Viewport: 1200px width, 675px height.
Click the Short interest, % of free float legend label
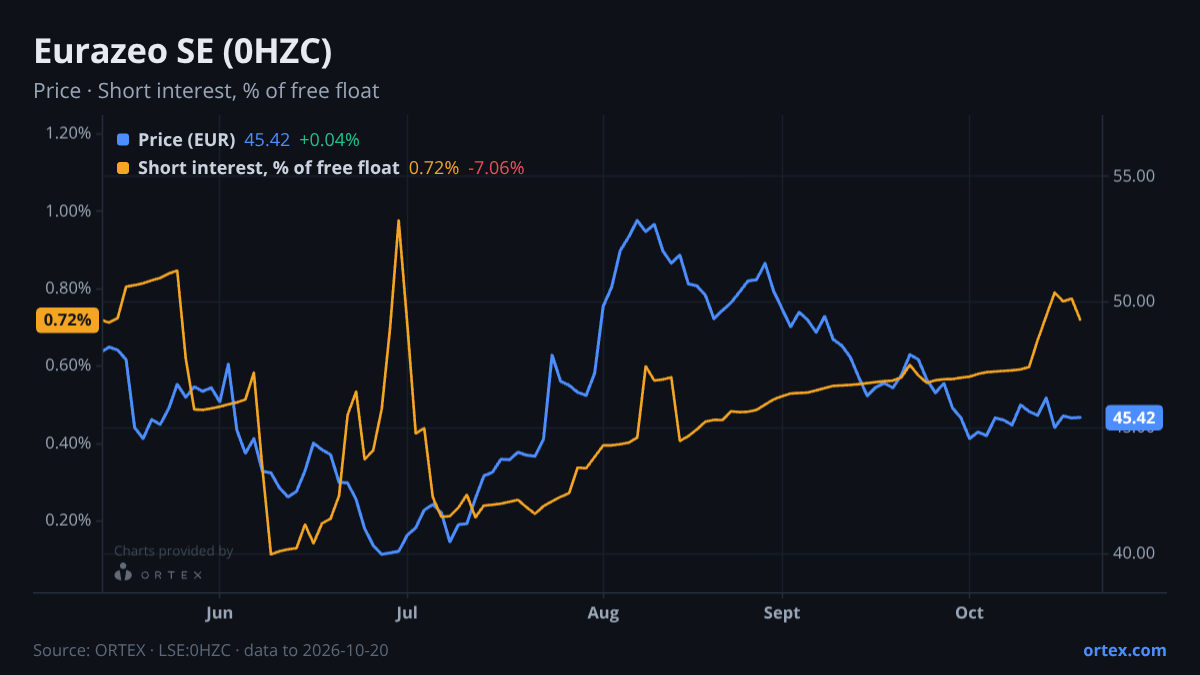(269, 168)
